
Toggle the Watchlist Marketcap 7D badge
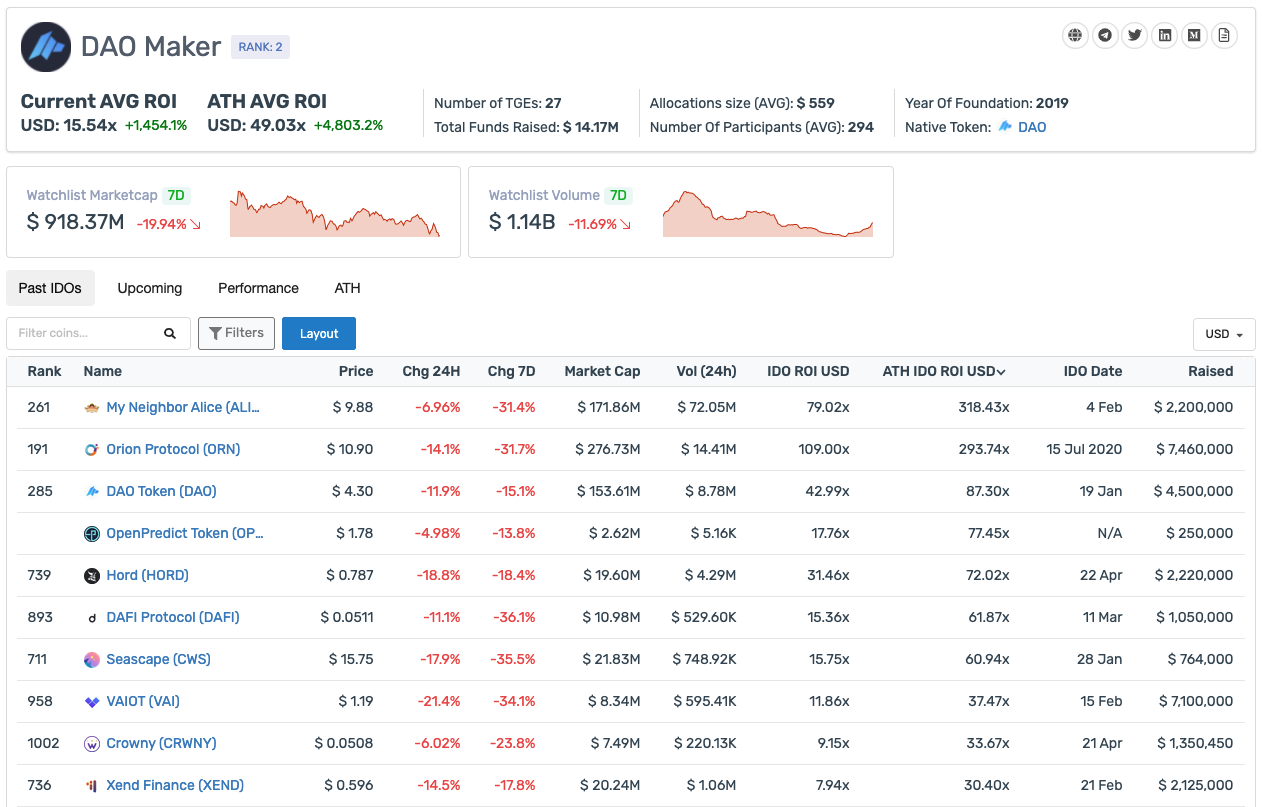point(176,195)
